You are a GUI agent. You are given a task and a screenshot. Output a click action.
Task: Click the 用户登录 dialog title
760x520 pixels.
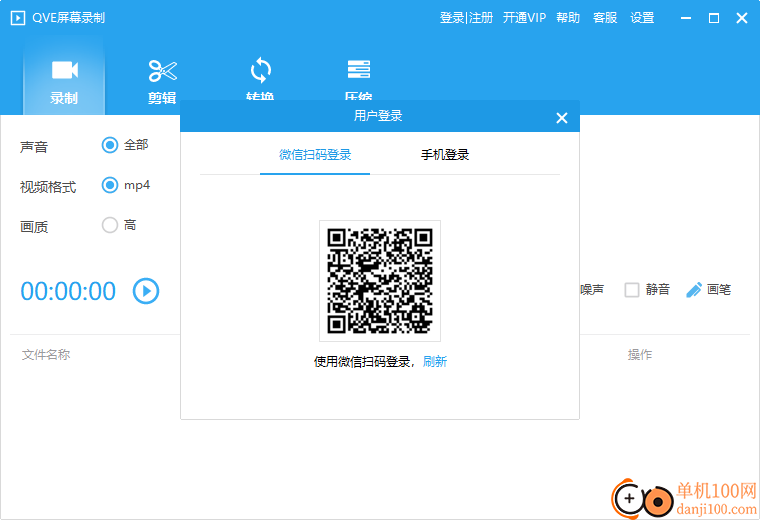[378, 116]
